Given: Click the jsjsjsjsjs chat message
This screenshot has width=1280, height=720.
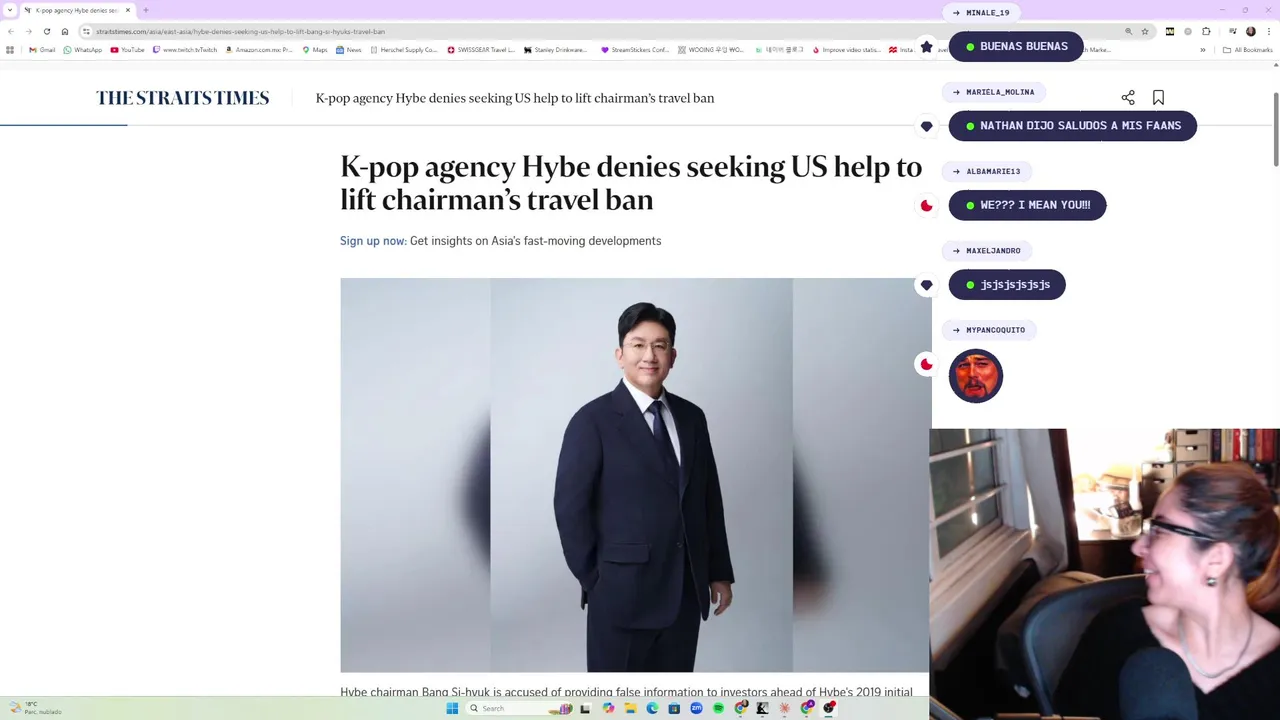Looking at the screenshot, I should [1007, 285].
